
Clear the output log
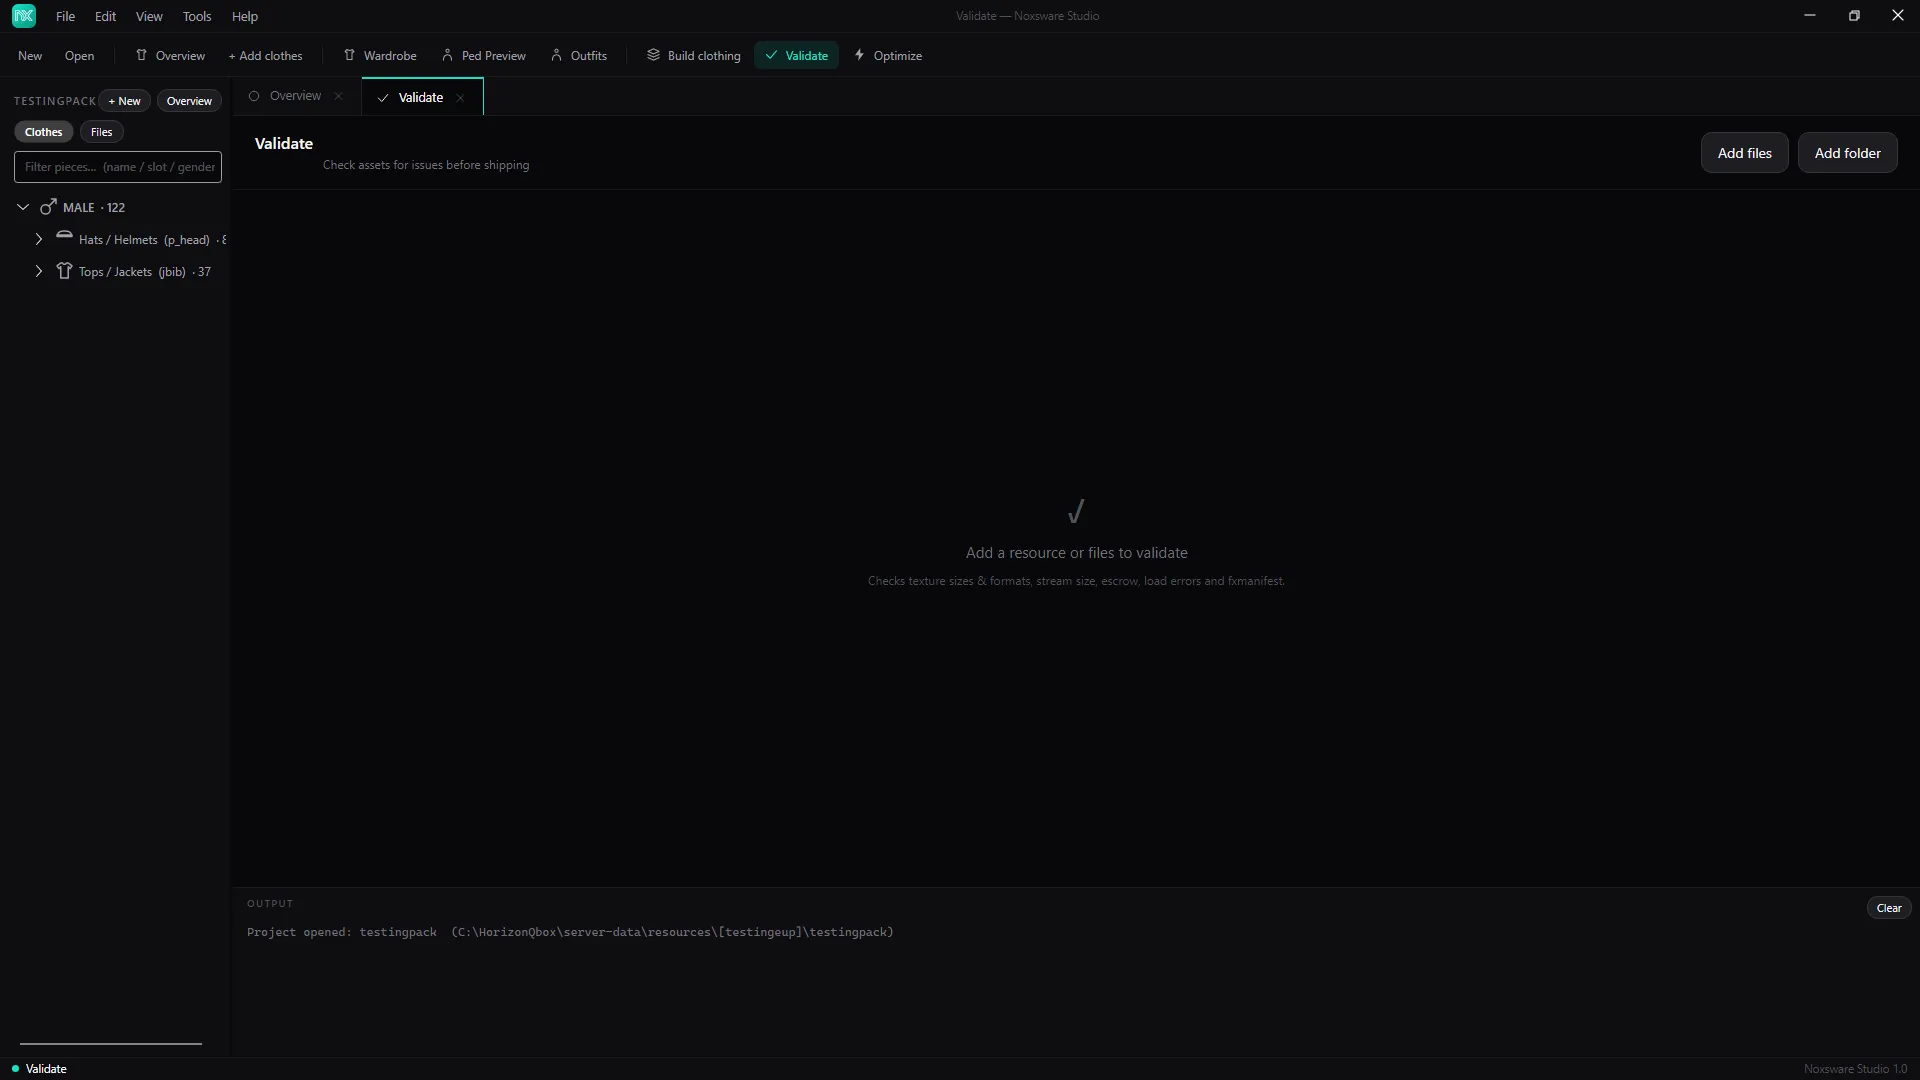point(1889,908)
